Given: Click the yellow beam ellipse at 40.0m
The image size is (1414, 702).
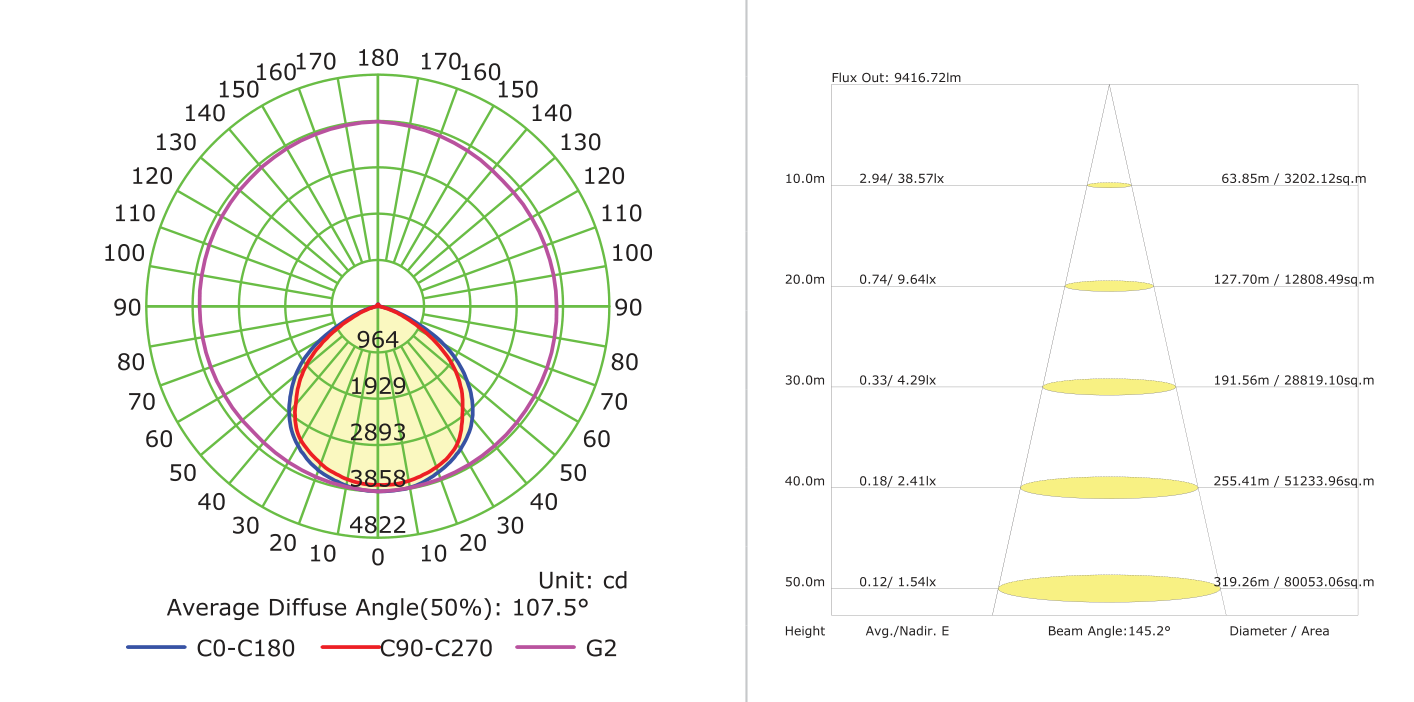Looking at the screenshot, I should [x=1109, y=488].
